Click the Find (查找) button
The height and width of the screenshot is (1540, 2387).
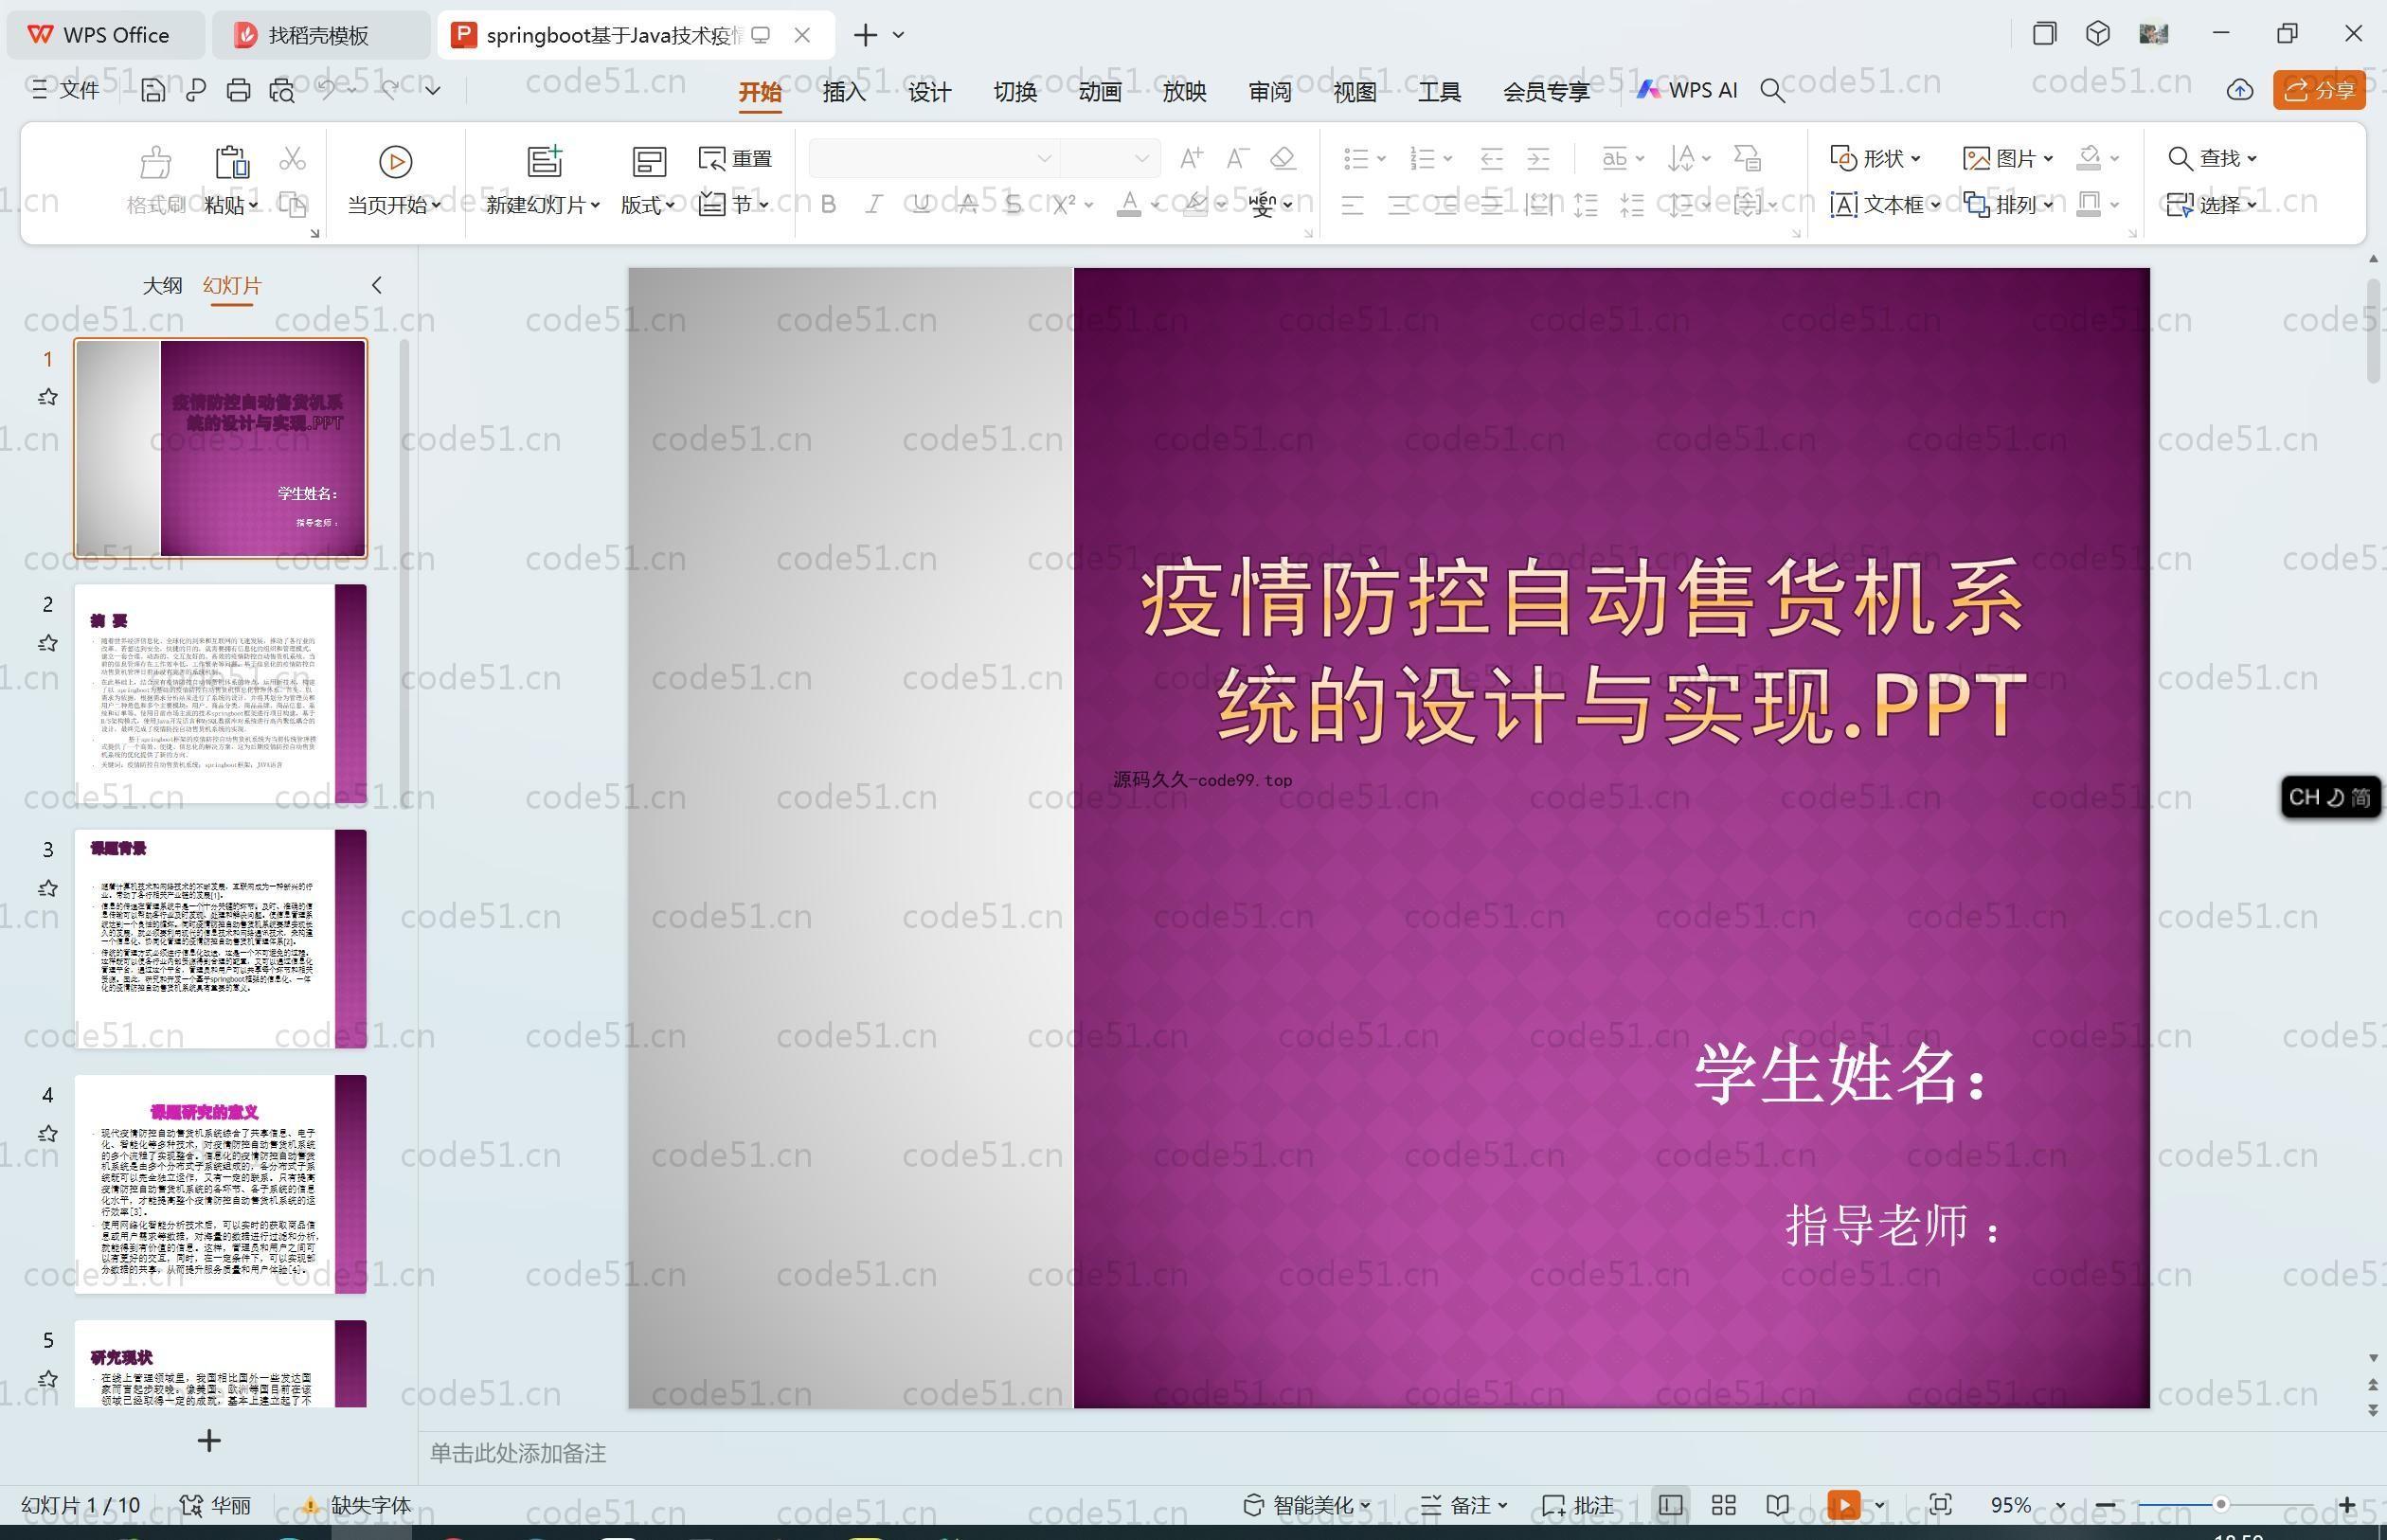click(x=2212, y=158)
